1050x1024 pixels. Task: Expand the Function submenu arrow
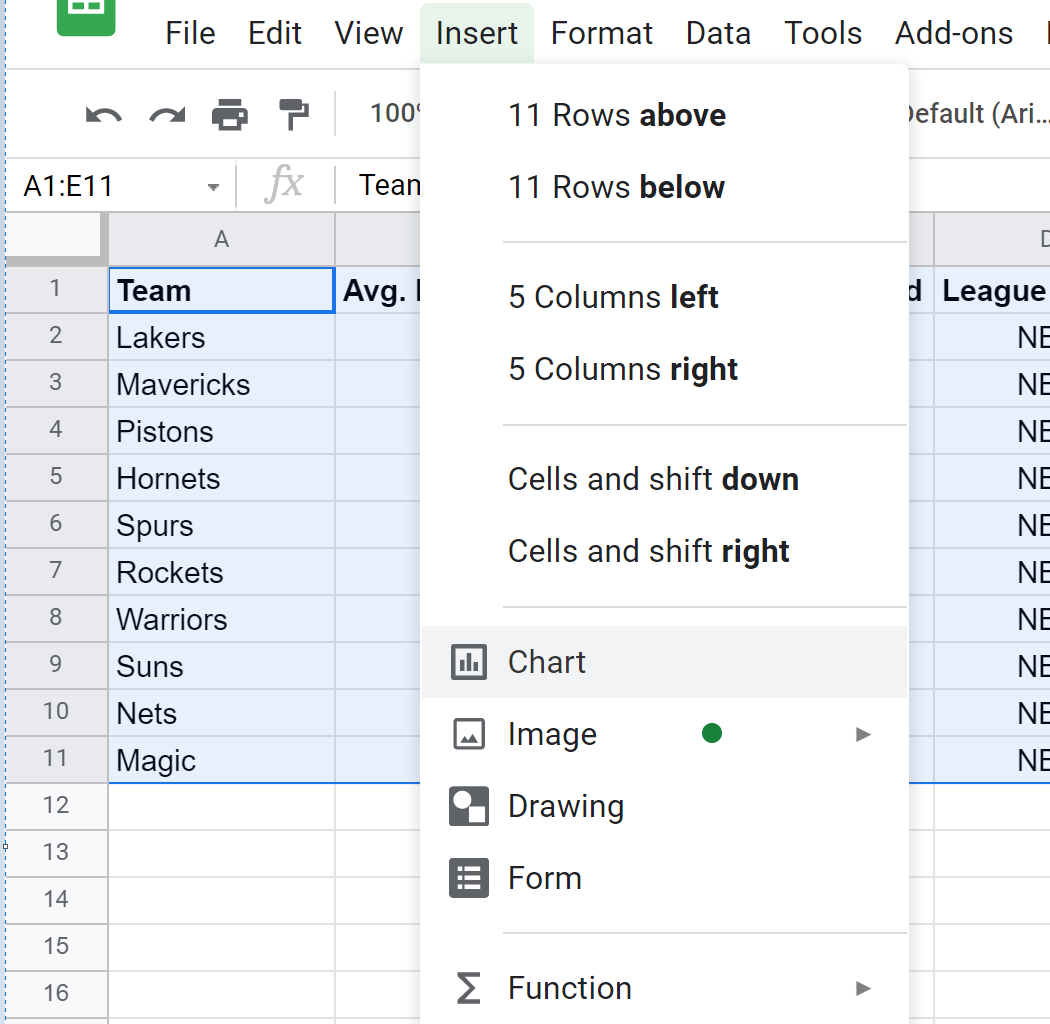click(x=862, y=988)
